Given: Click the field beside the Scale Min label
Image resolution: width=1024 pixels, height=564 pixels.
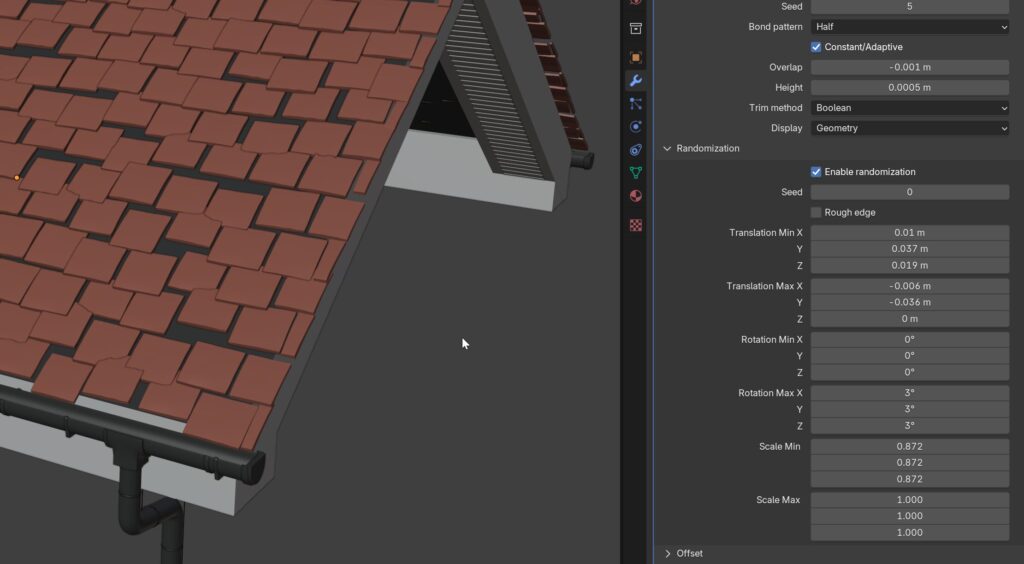Looking at the screenshot, I should pyautogui.click(x=910, y=446).
